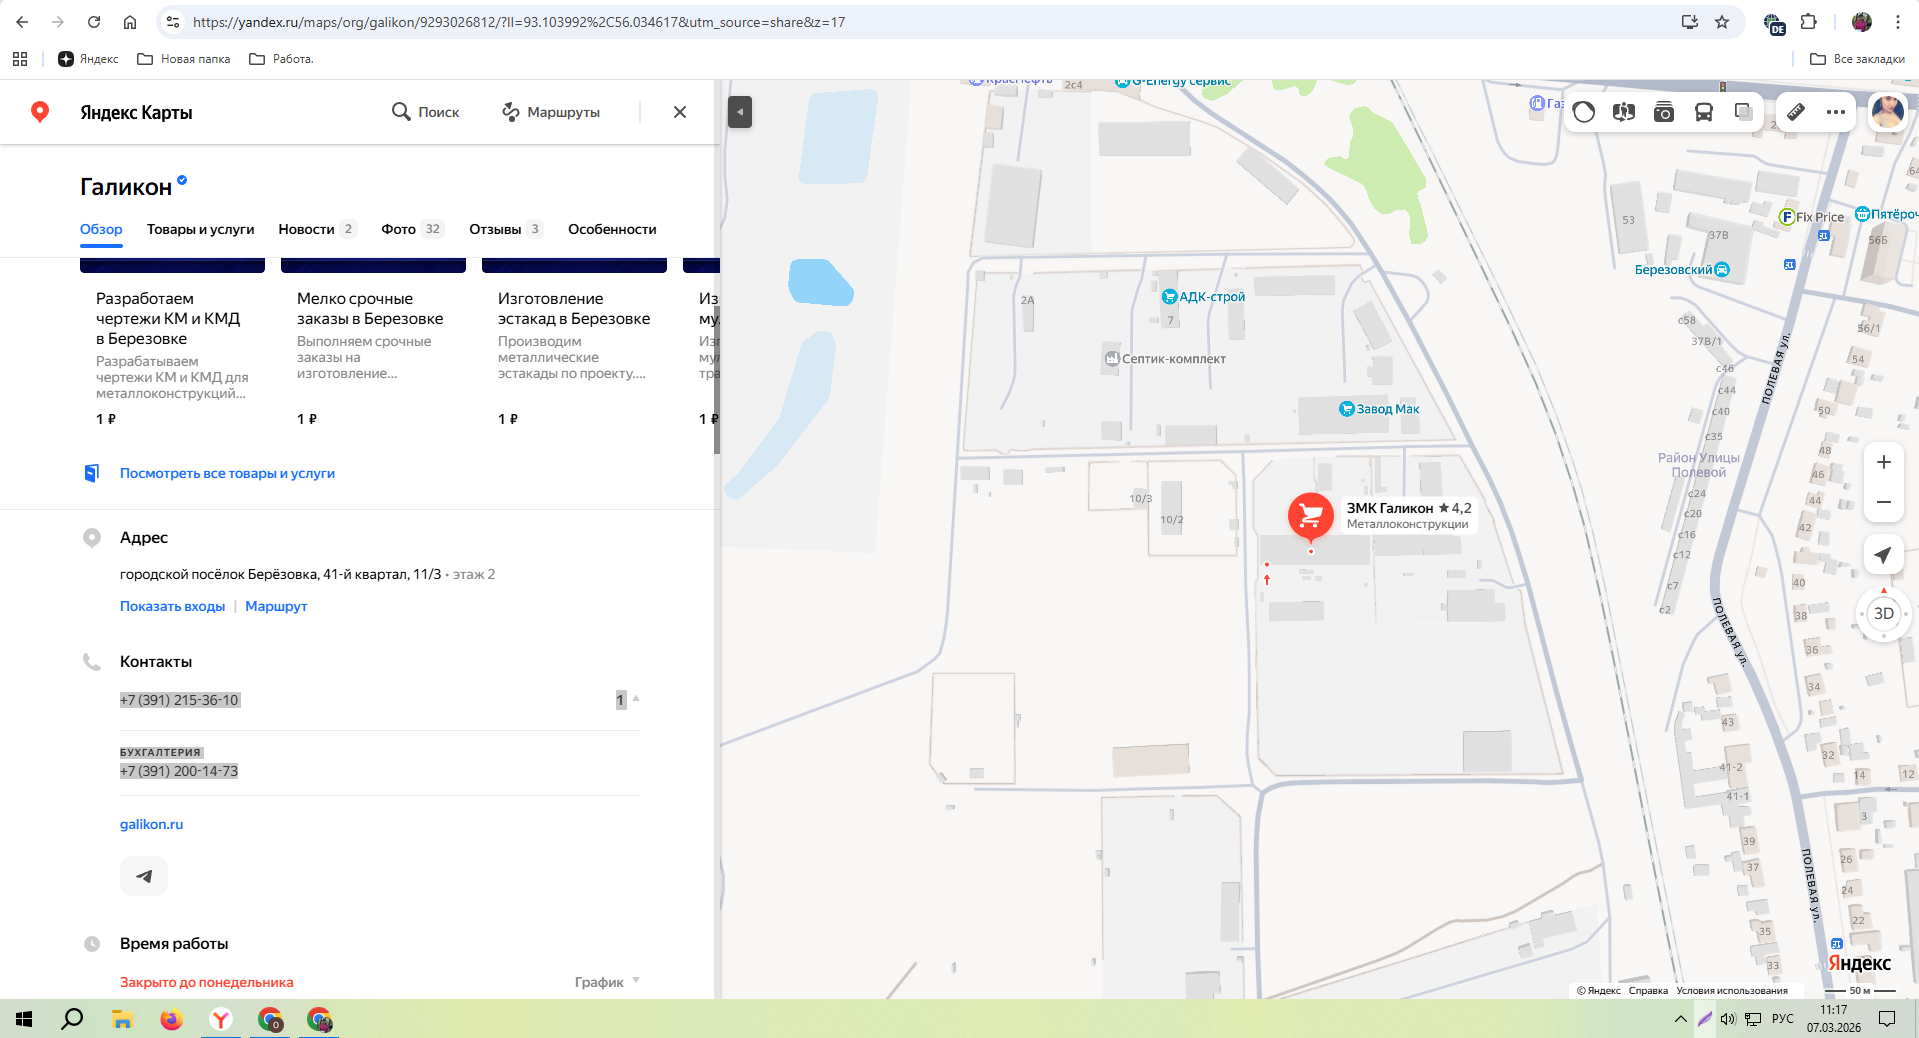This screenshot has height=1038, width=1919.
Task: Click Посмотреть все товары и услуги
Action: coord(227,473)
